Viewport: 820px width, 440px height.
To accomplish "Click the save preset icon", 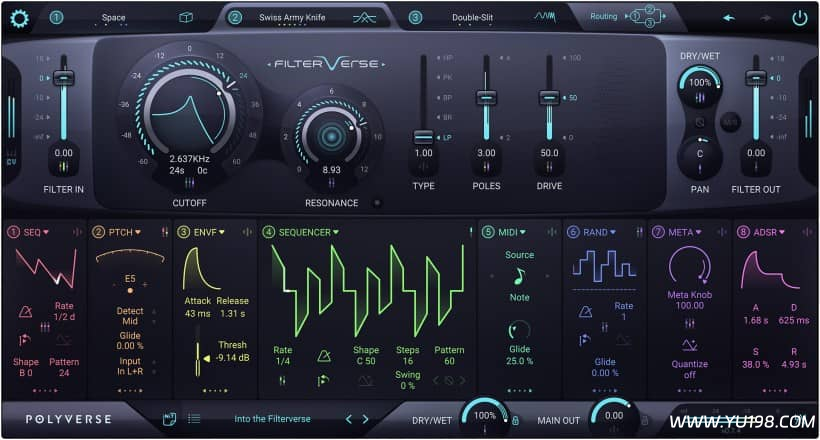I will click(169, 419).
